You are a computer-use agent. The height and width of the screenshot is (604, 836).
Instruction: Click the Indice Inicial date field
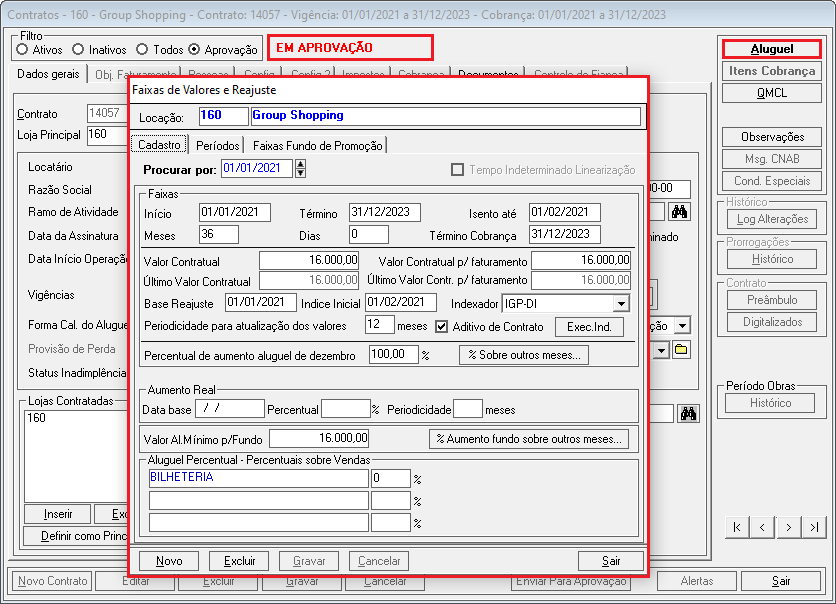click(x=401, y=302)
